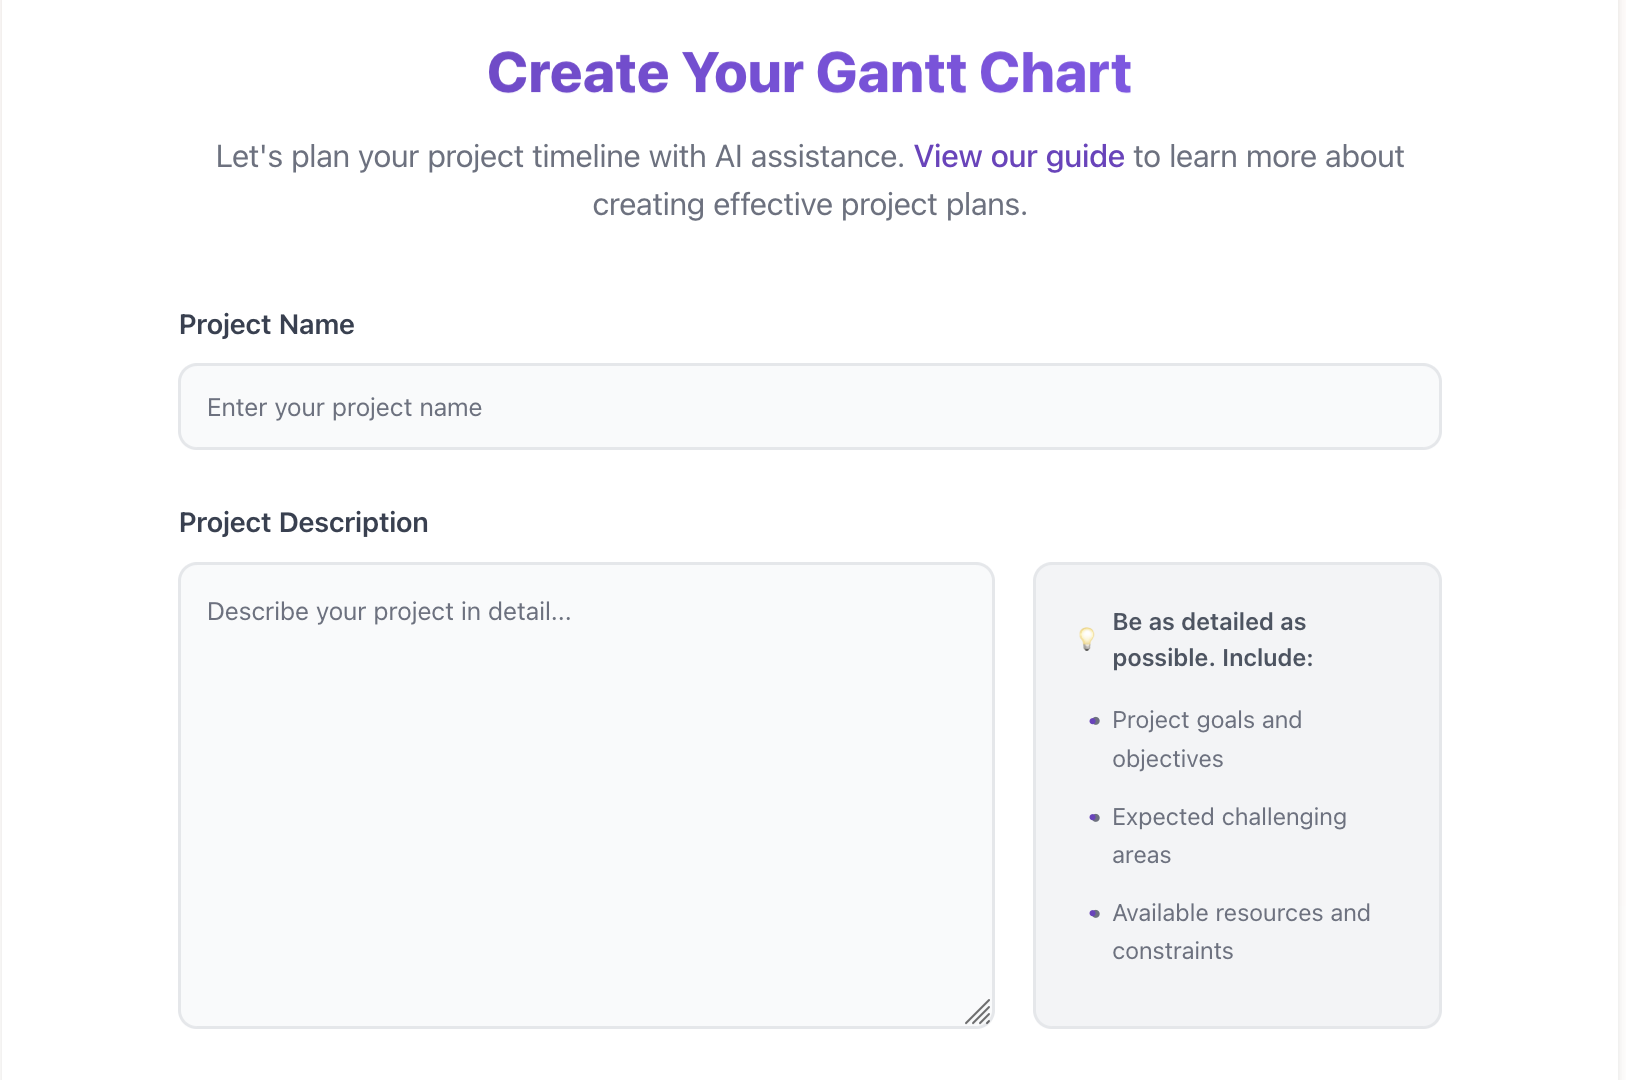Click the "Enter your project name" field

point(810,406)
